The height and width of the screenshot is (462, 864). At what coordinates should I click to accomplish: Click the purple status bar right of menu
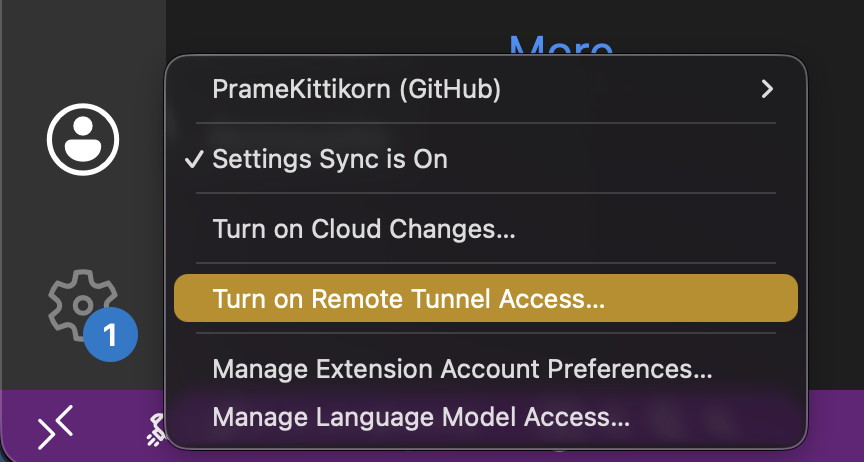(x=835, y=428)
